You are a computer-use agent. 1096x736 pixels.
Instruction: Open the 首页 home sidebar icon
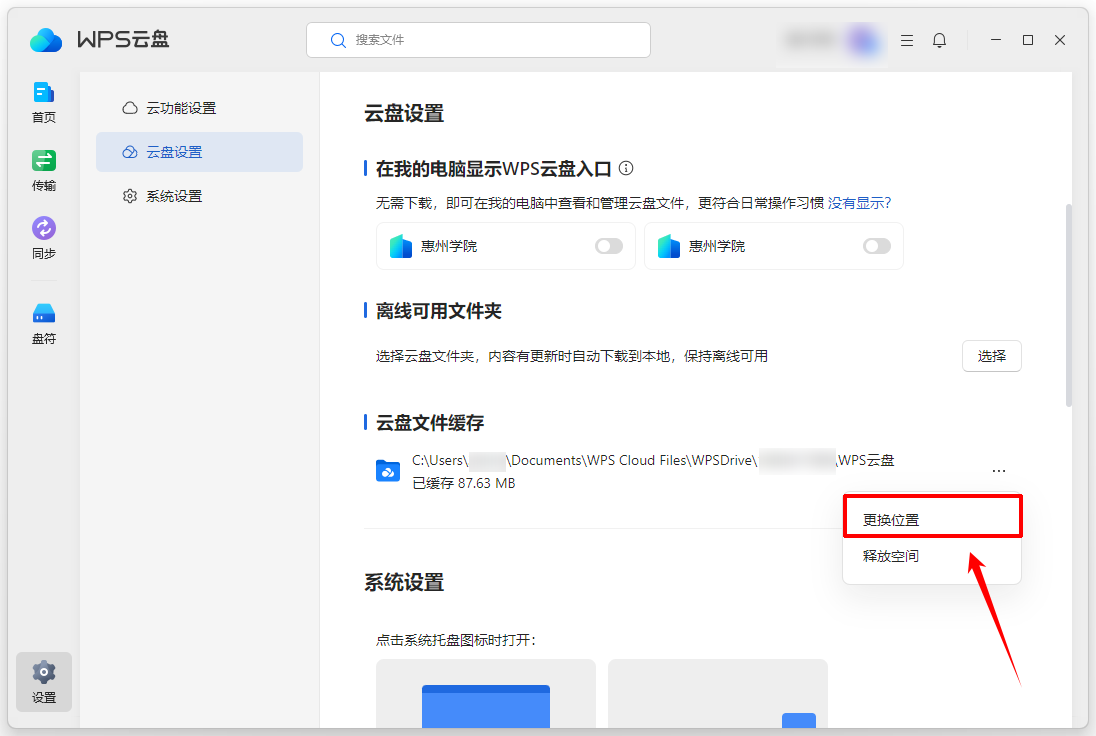(x=43, y=102)
